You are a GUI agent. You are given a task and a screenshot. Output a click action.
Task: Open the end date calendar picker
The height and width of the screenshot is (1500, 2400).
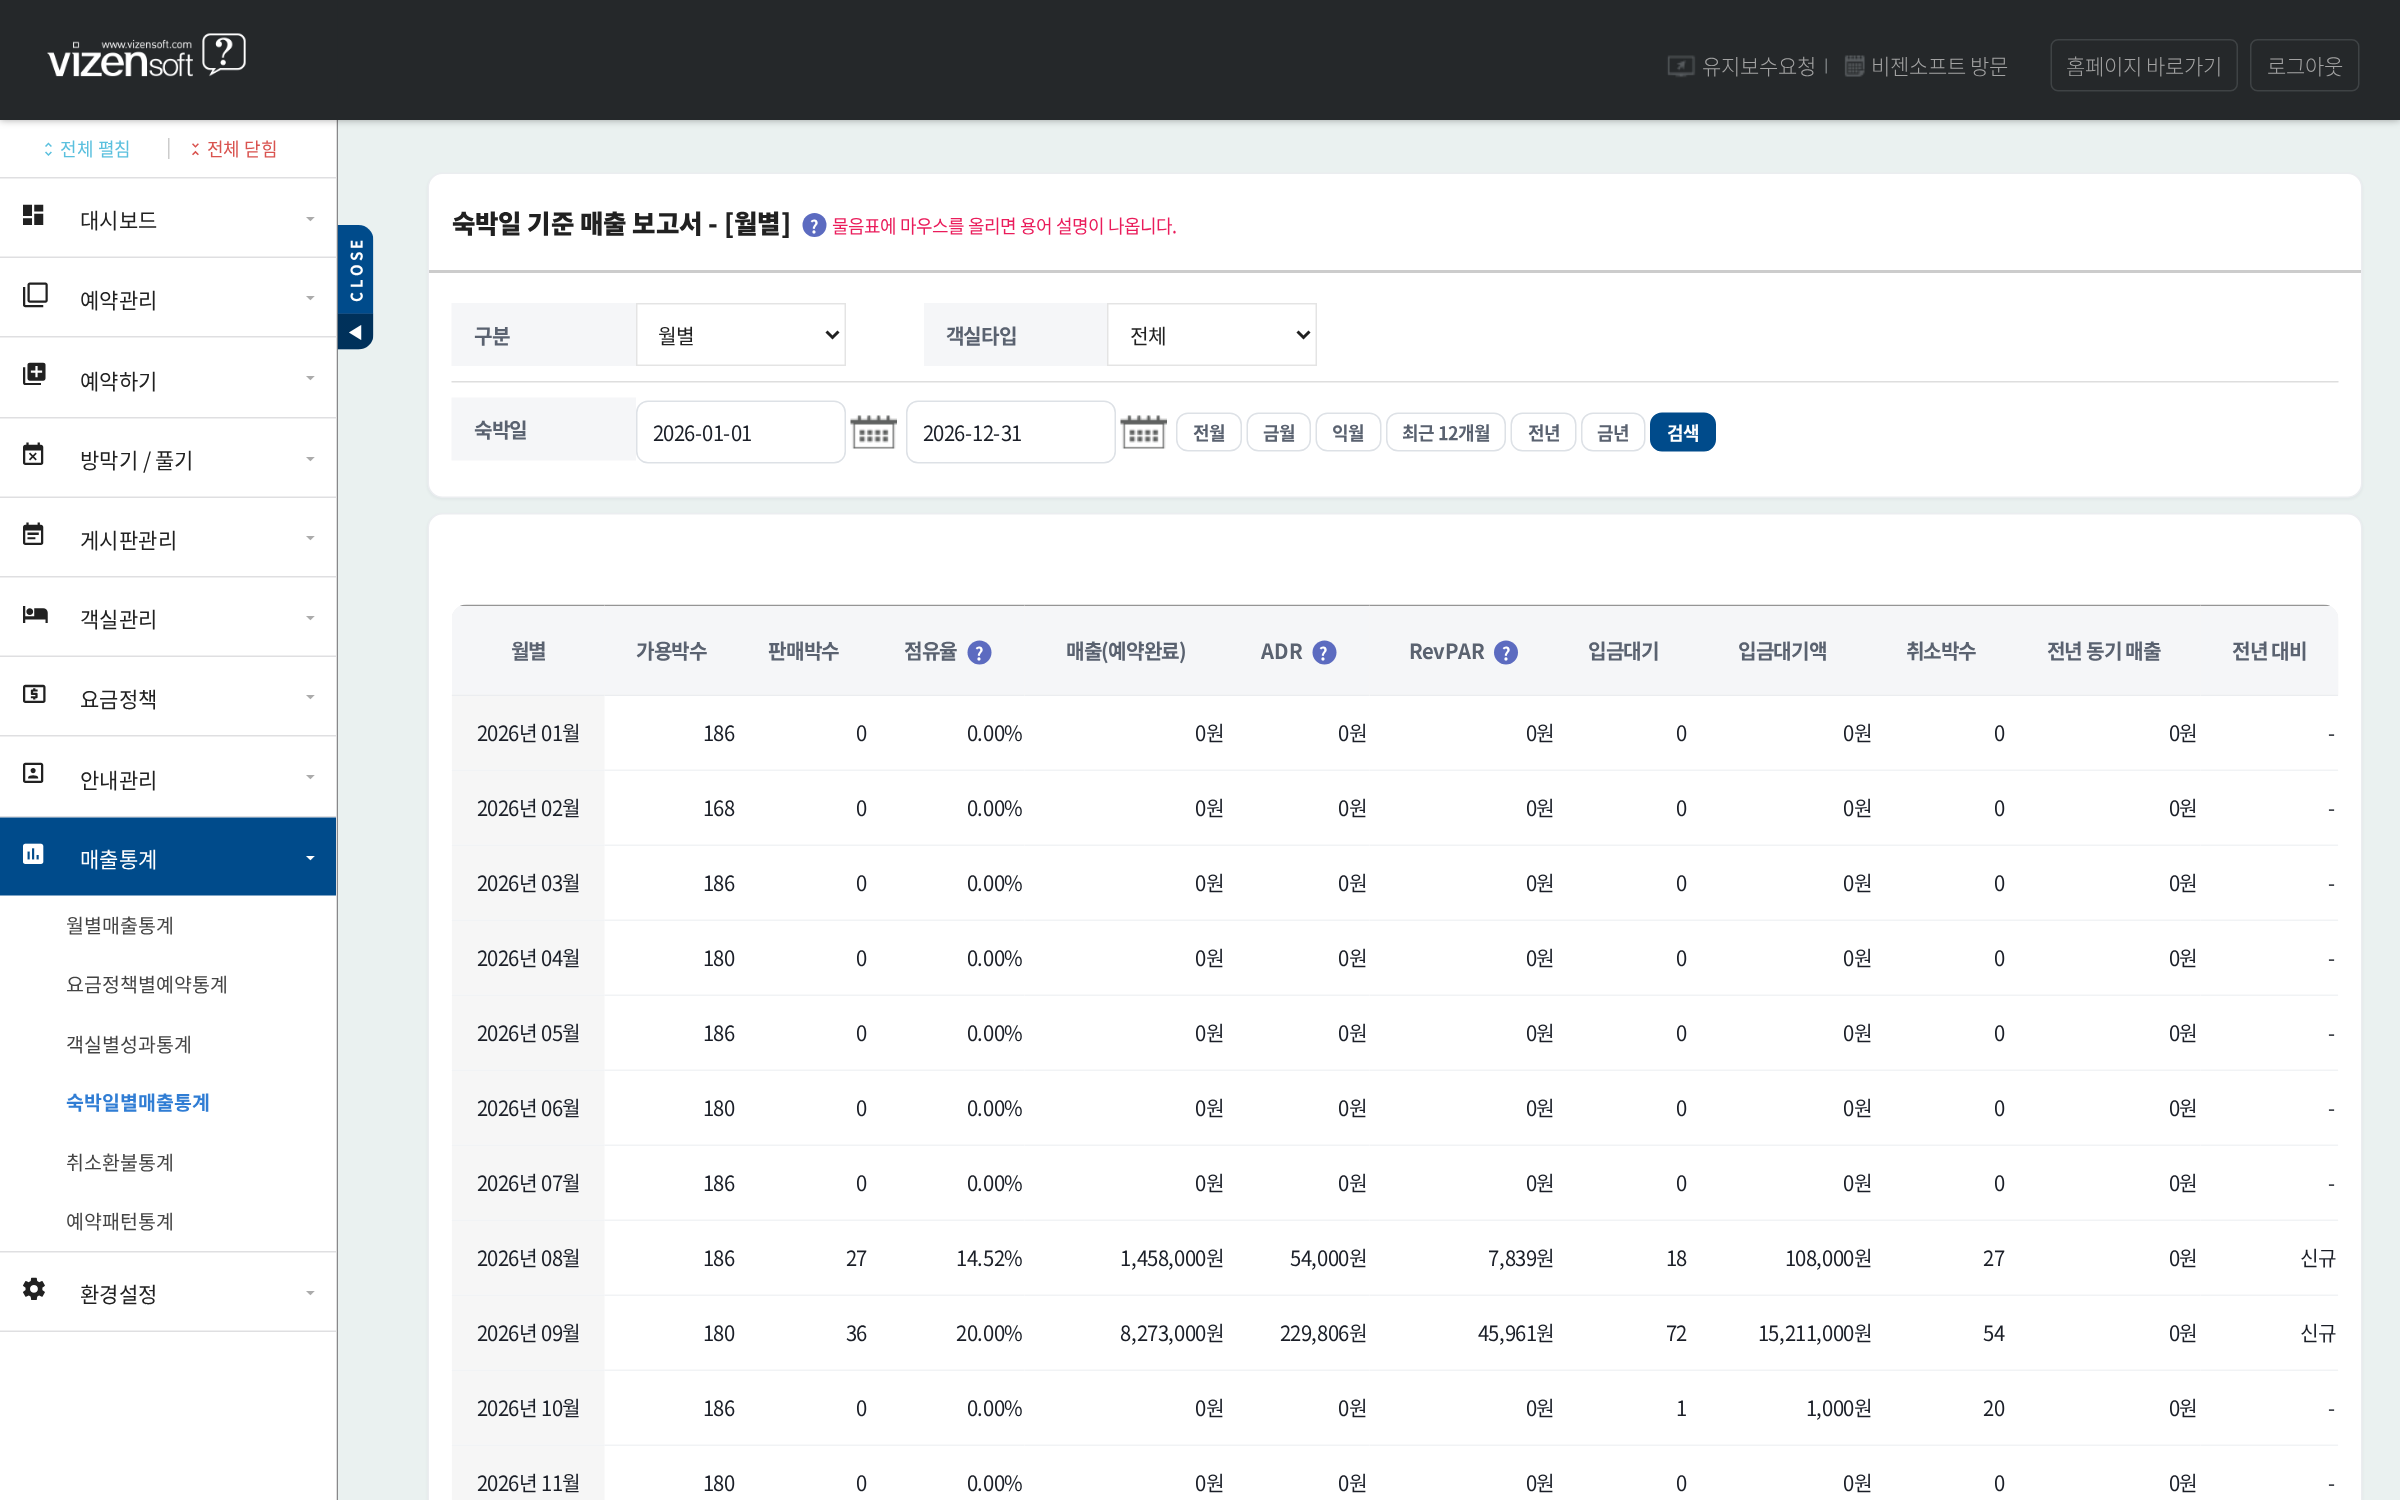click(x=1143, y=432)
